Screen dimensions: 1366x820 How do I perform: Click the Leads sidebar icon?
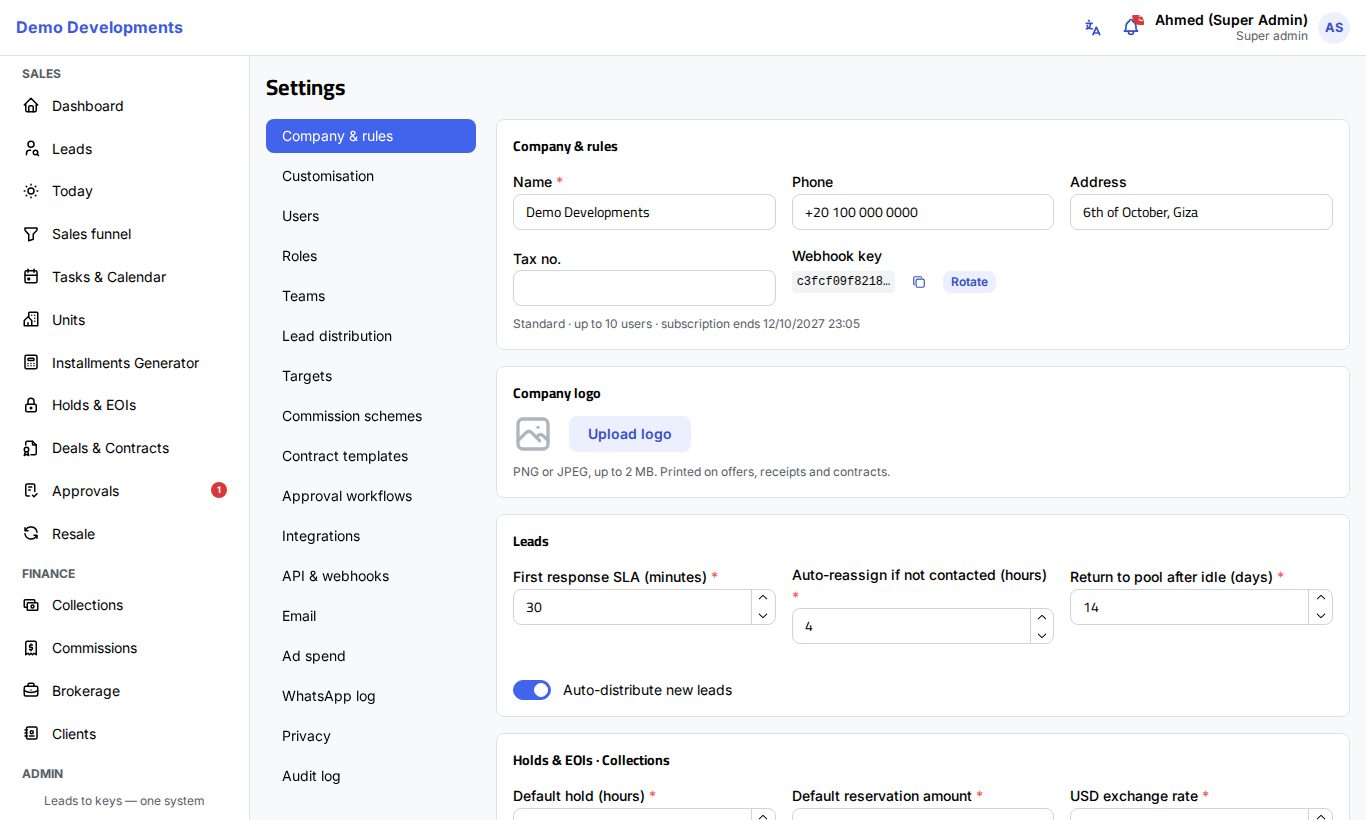tap(31, 149)
